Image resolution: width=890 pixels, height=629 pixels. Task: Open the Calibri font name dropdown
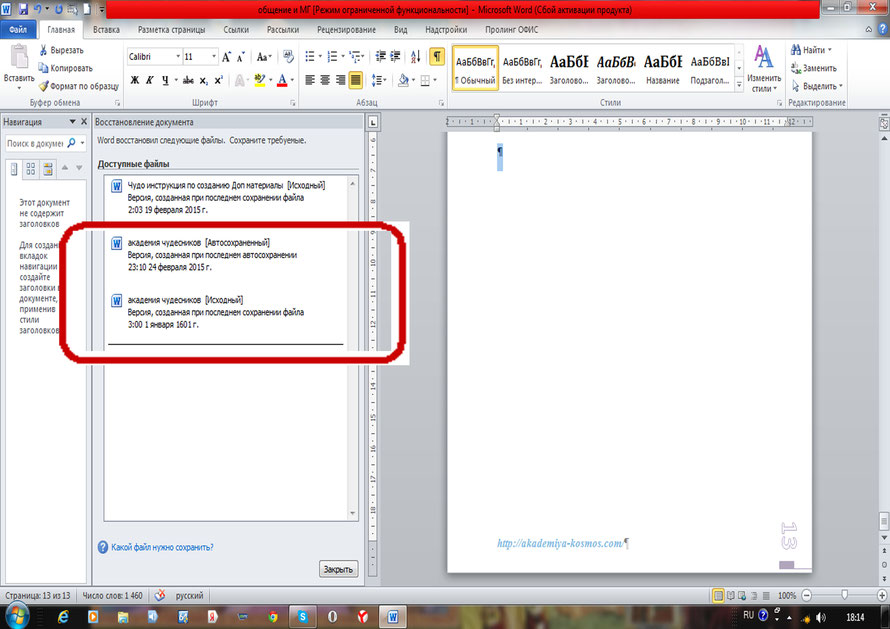[178, 57]
